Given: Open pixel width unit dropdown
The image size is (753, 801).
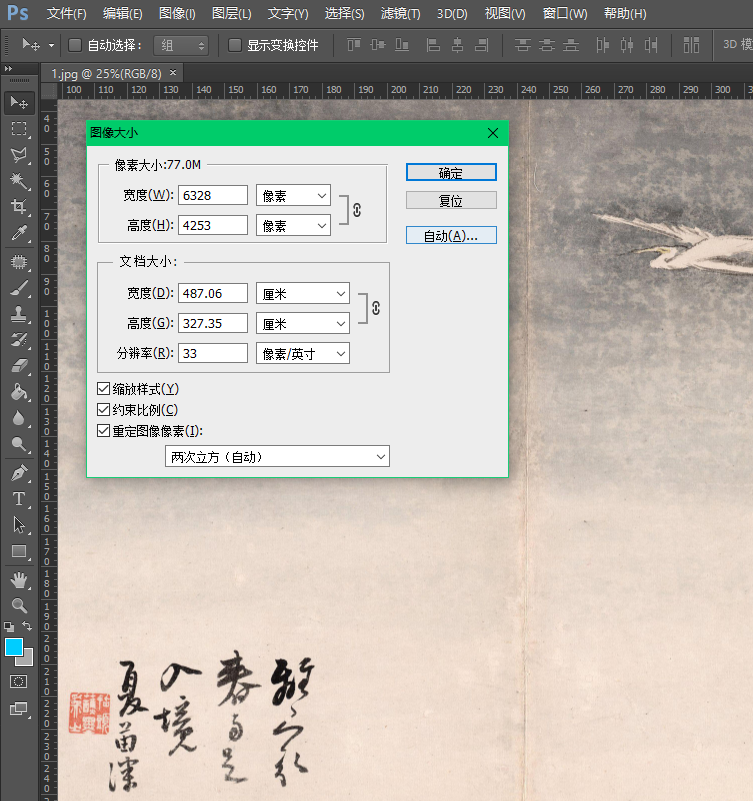Looking at the screenshot, I should pyautogui.click(x=293, y=195).
